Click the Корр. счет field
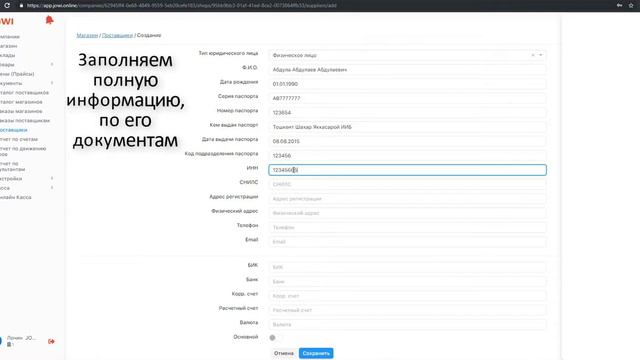 click(407, 296)
